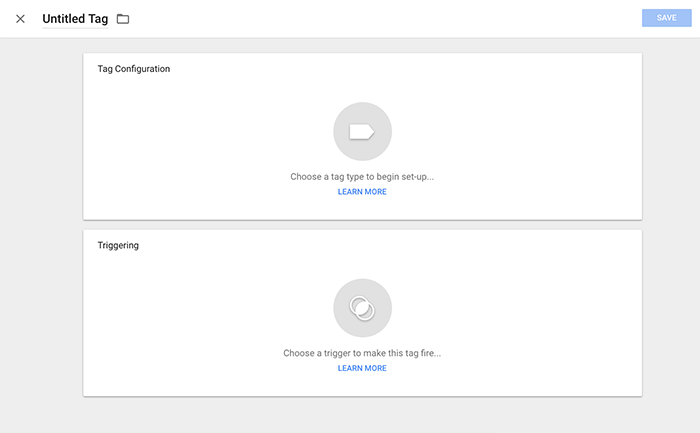Select the gray trigger circle icon
The image size is (700, 433).
[362, 308]
